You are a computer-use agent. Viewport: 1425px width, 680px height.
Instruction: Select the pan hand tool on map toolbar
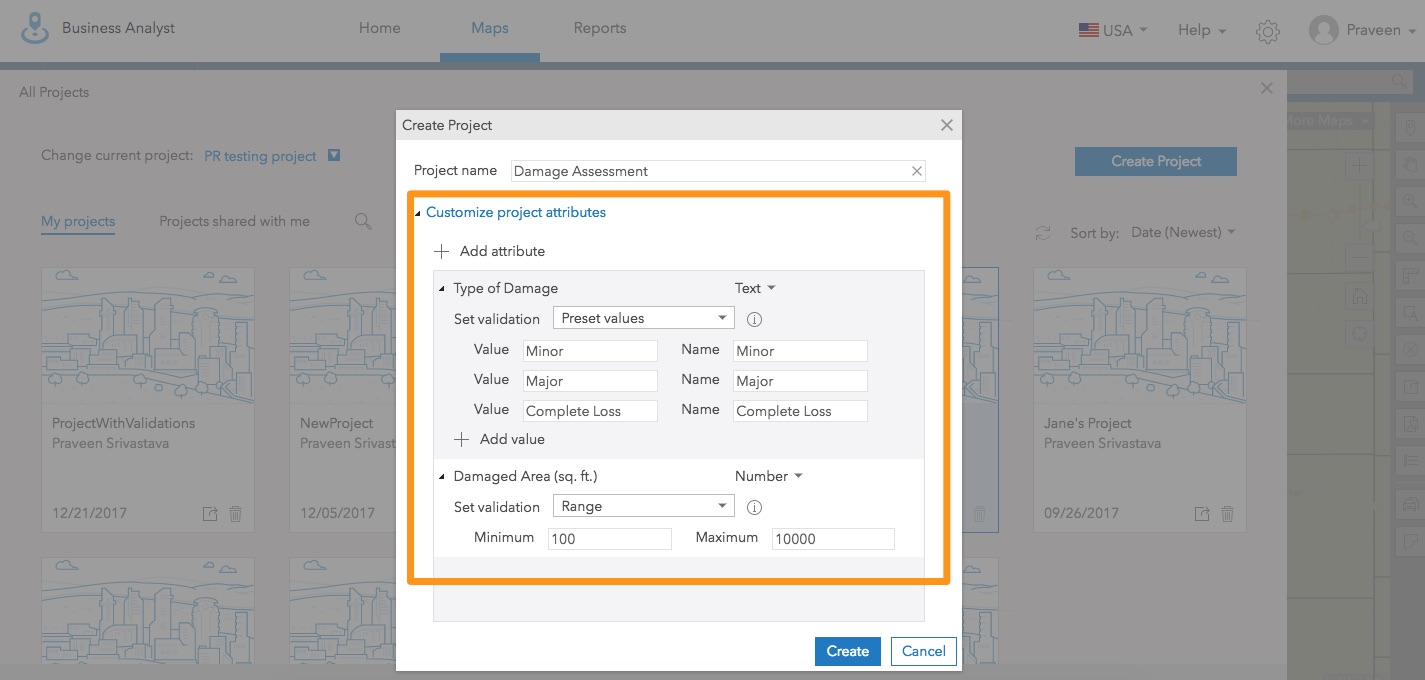point(1411,163)
